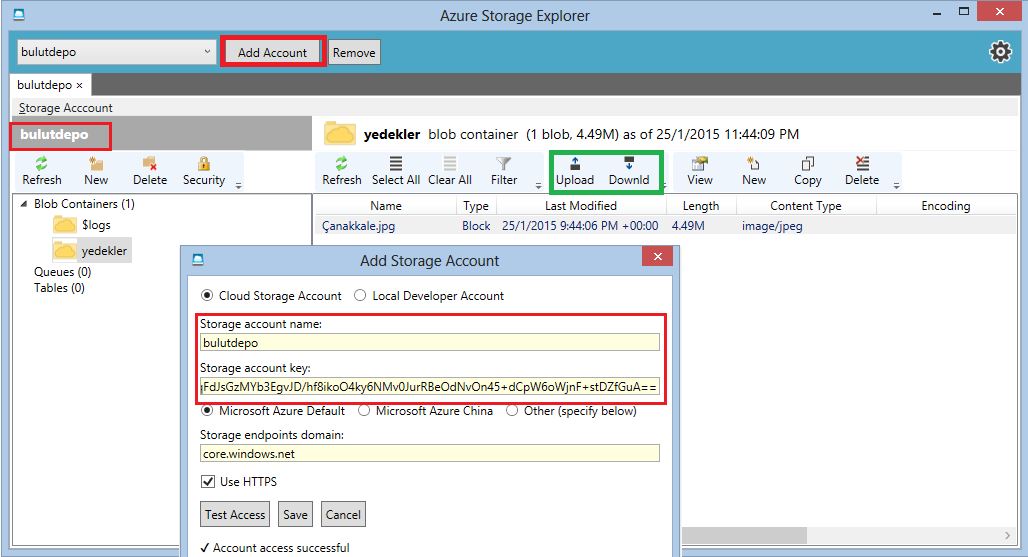
Task: Sort by the Type column header
Action: point(476,206)
